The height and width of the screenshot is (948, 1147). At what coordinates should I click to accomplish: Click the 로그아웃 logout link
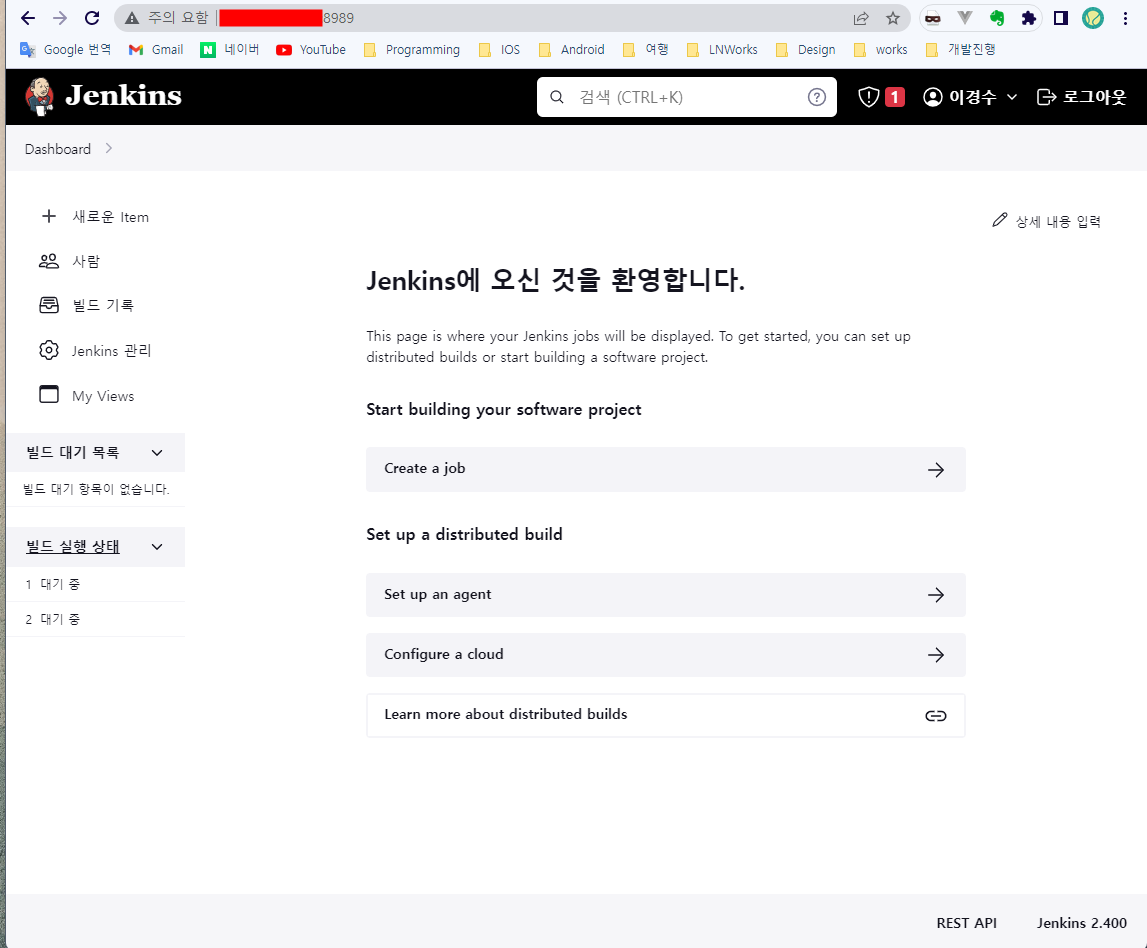pyautogui.click(x=1081, y=97)
